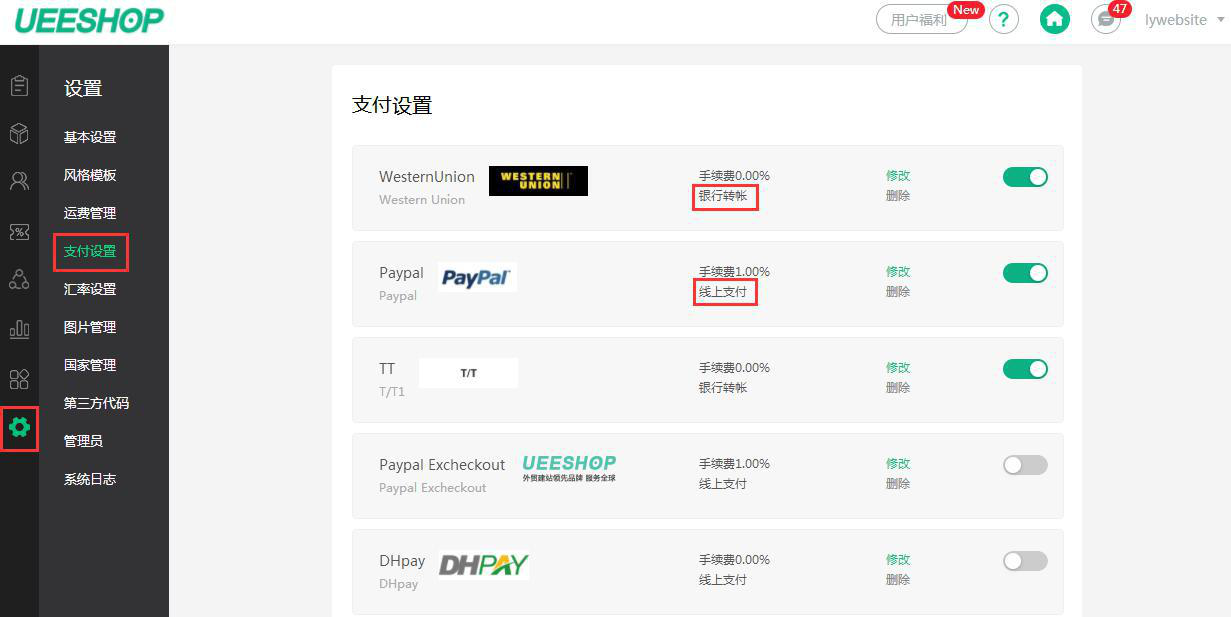Open the customers person icon in sidebar
The width and height of the screenshot is (1231, 617).
click(19, 181)
